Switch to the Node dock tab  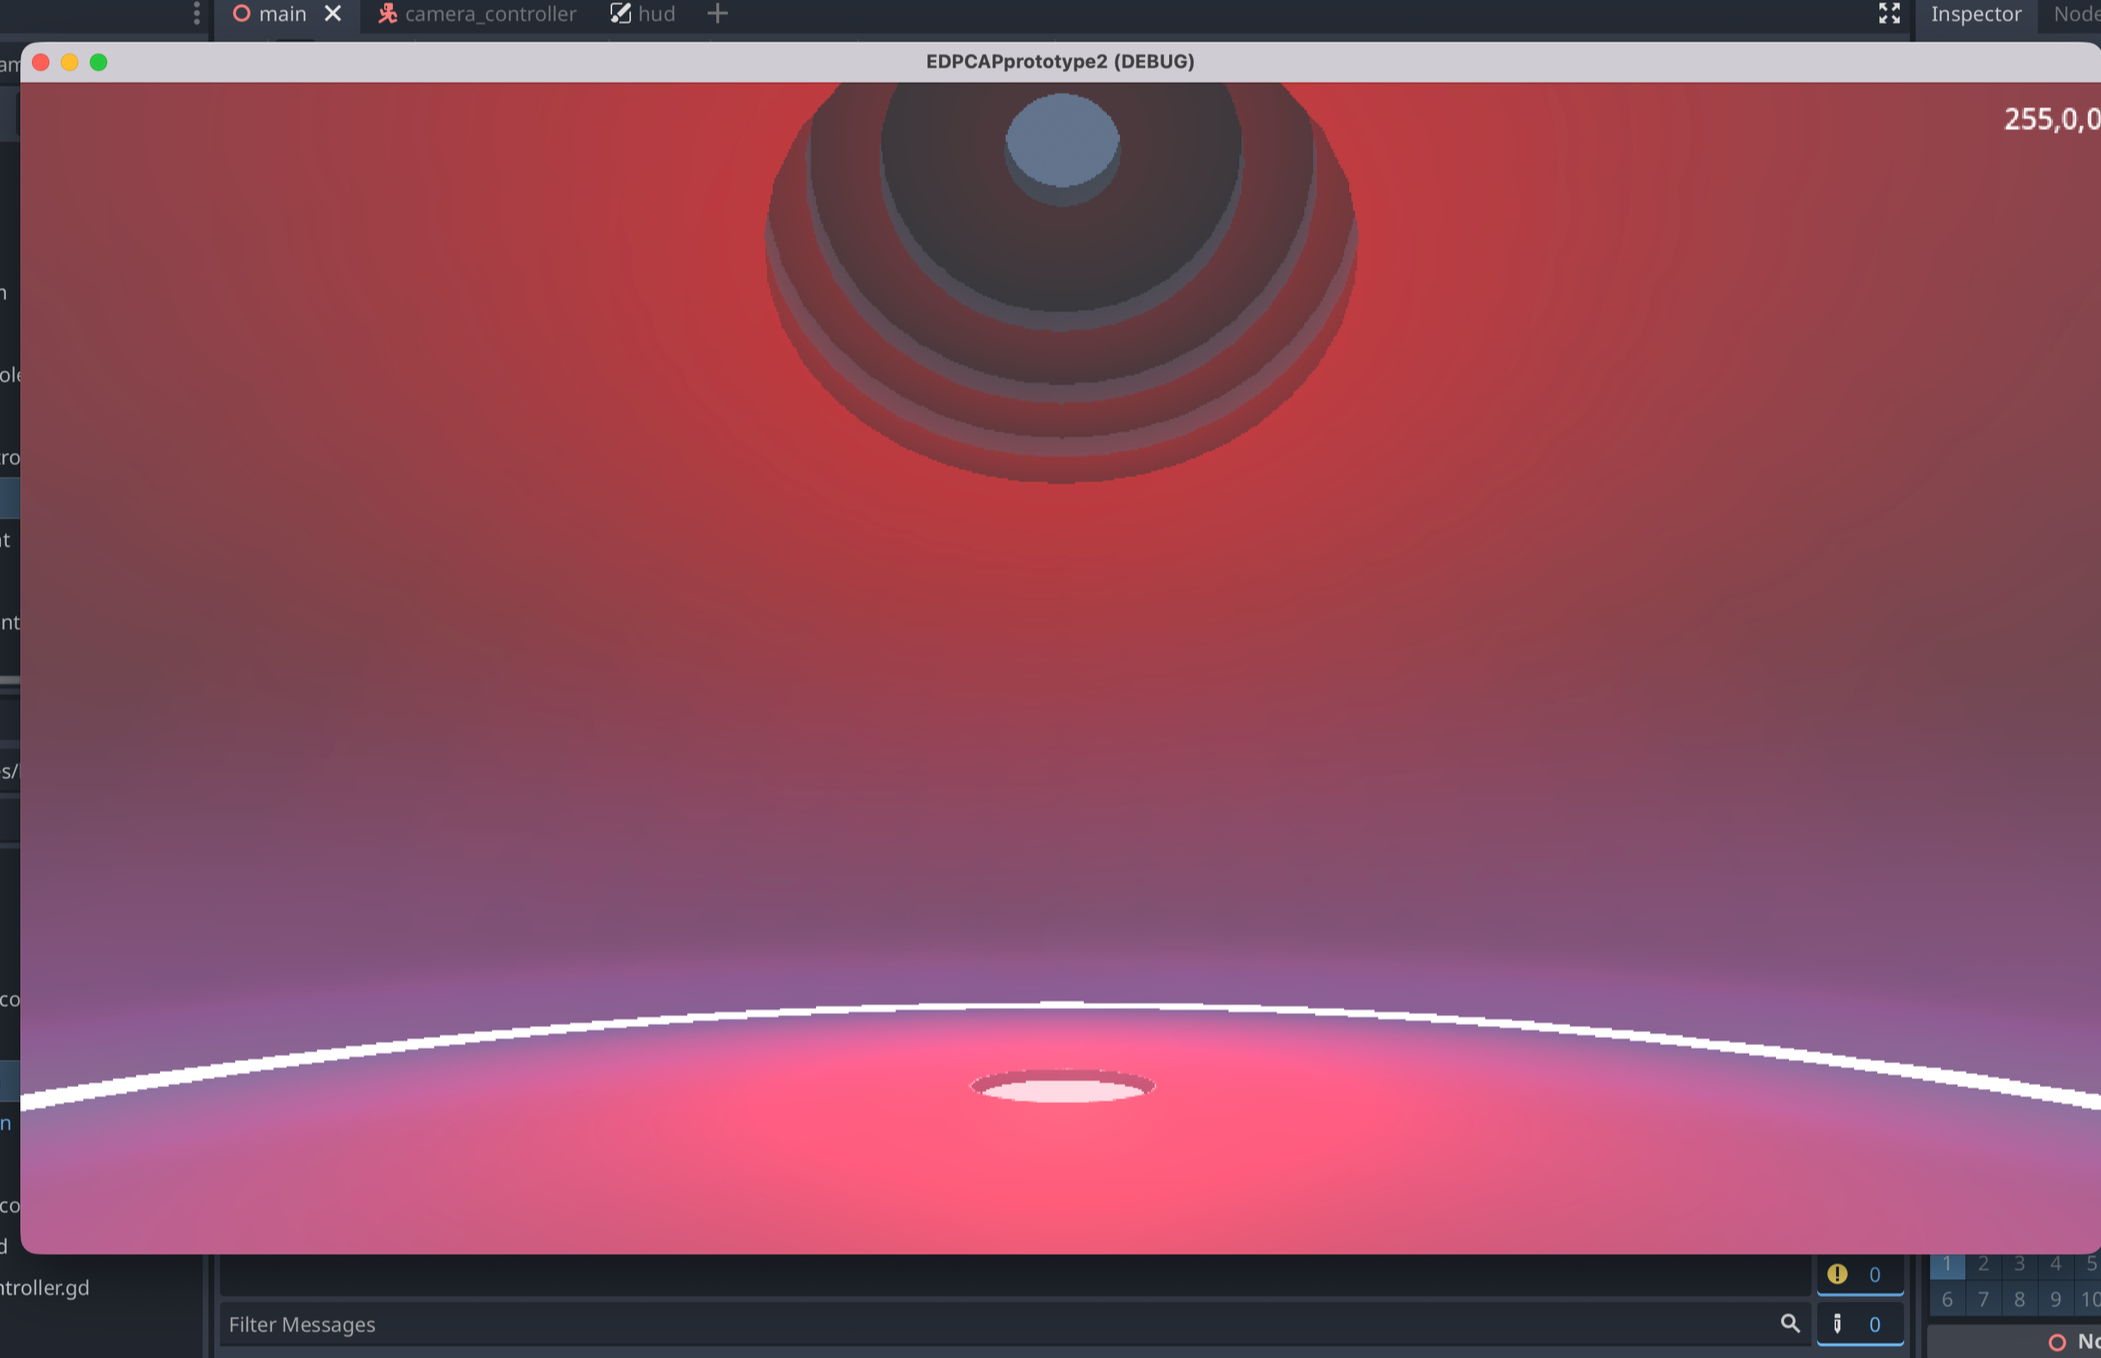point(2075,14)
